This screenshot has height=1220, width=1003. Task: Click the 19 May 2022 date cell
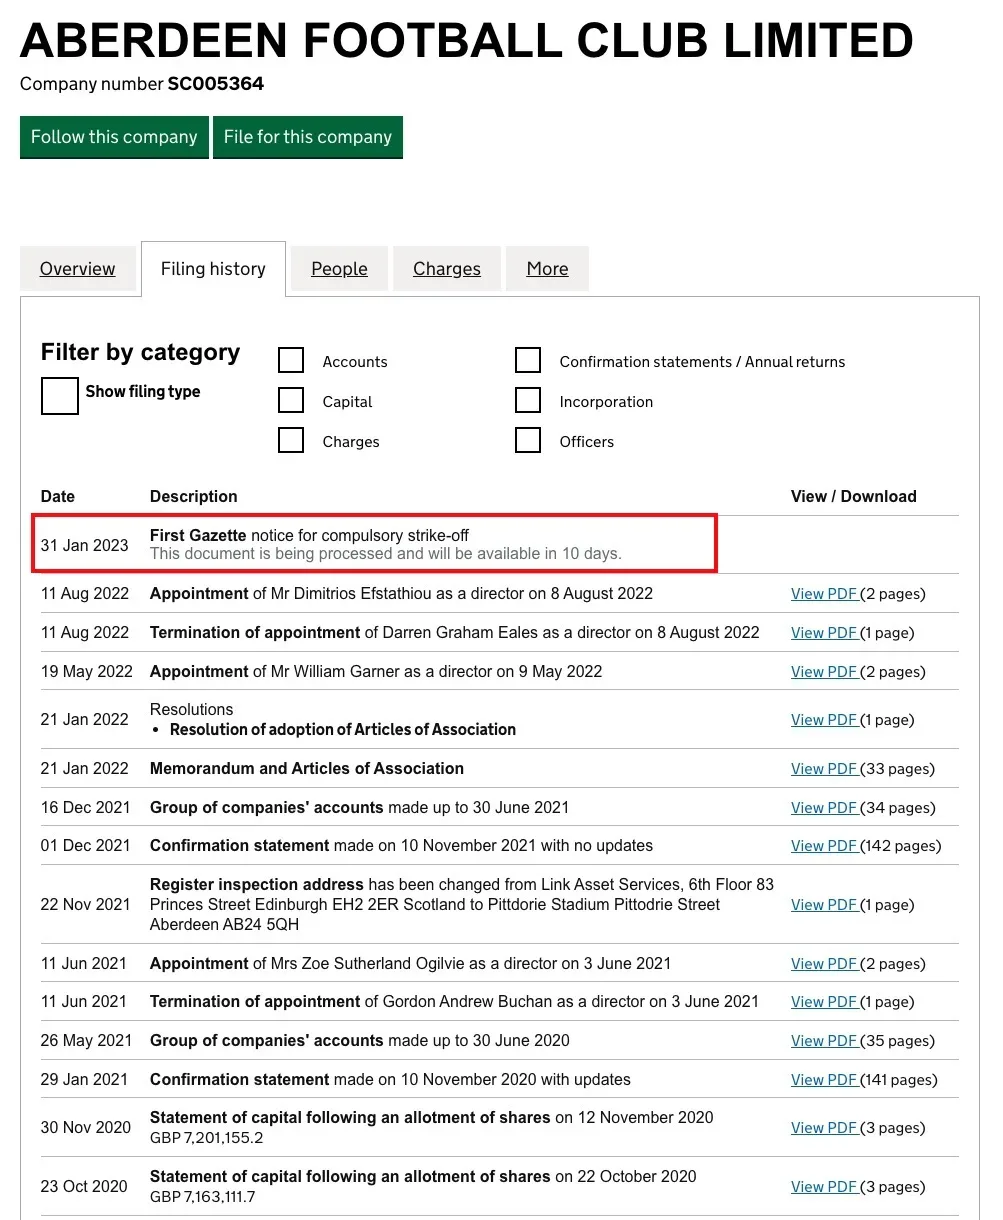pos(87,672)
